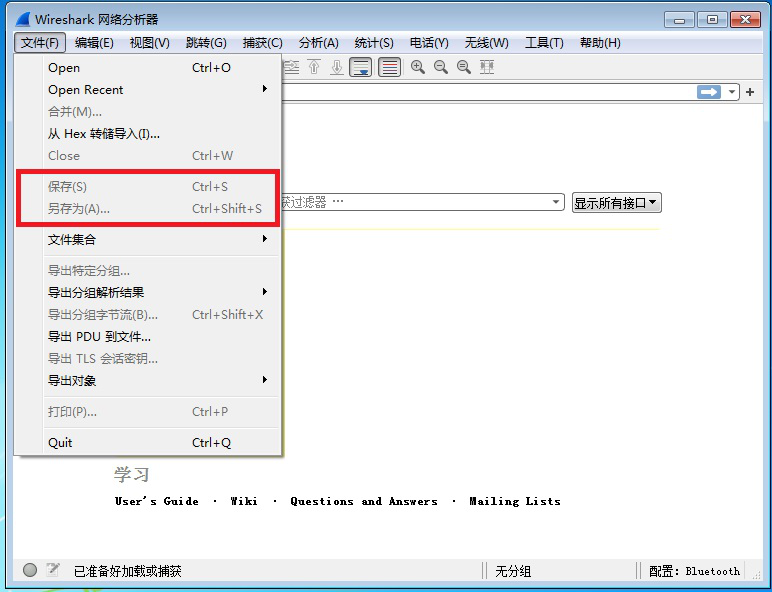Open the 无线(W) menu
Screen dimensions: 772x592
click(x=486, y=43)
